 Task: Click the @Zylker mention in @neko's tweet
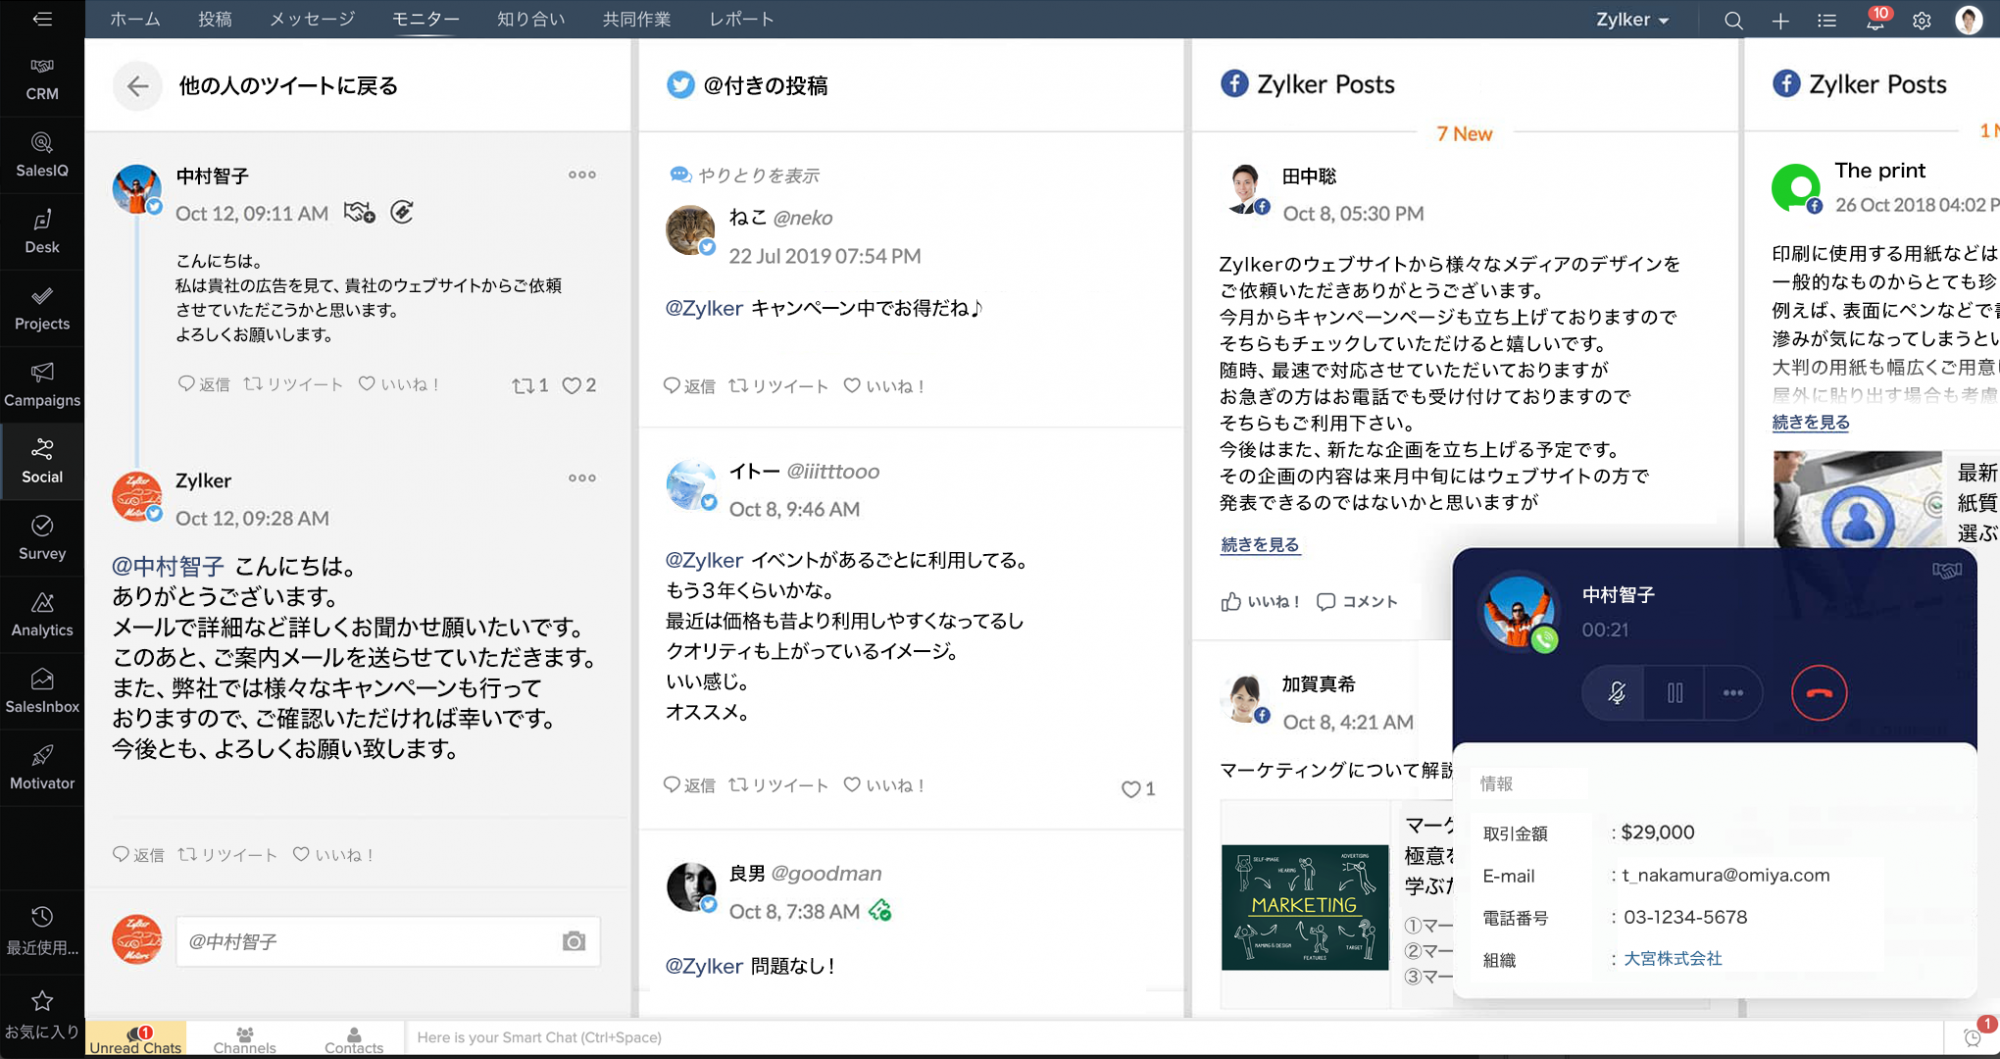[704, 308]
